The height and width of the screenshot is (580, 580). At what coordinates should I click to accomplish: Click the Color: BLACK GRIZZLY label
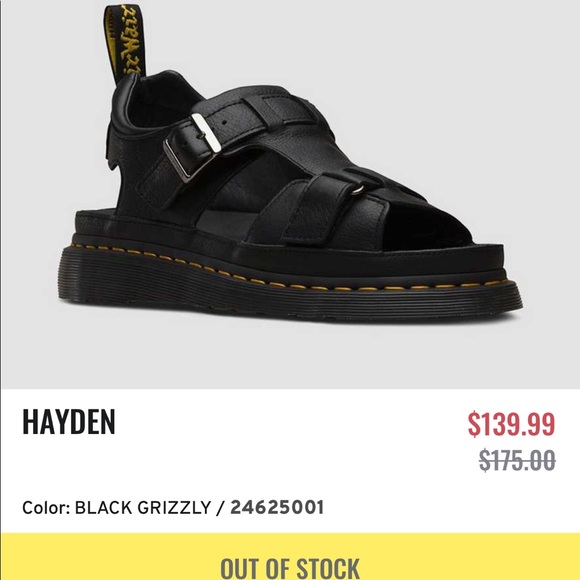click(117, 507)
